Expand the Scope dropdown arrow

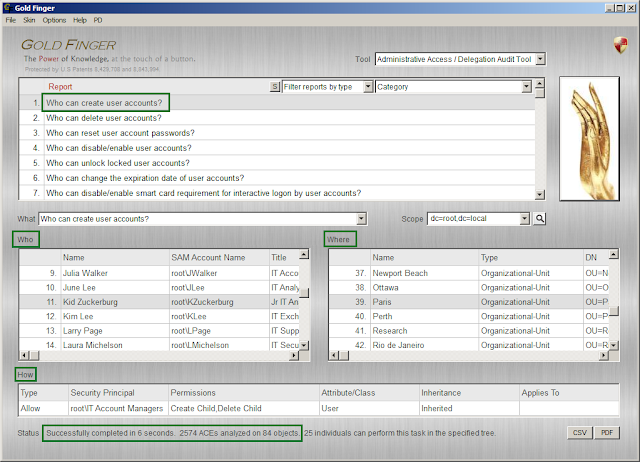(x=524, y=219)
